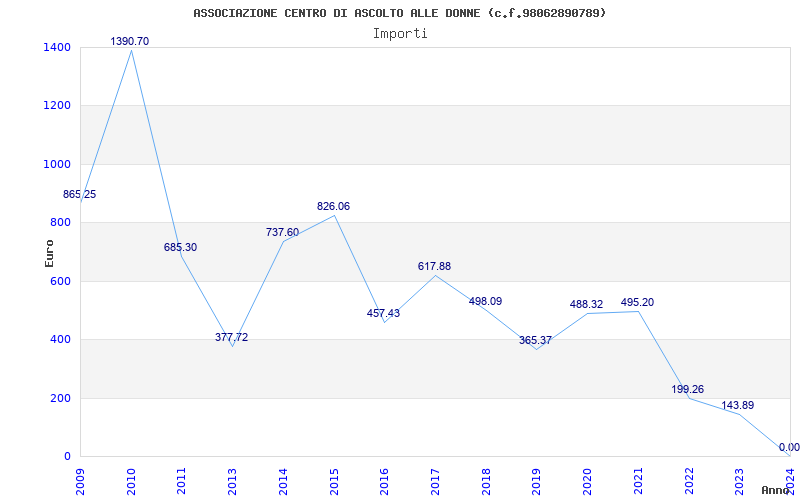Click the Importi subtitle
The image size is (800, 500).
click(x=400, y=34)
